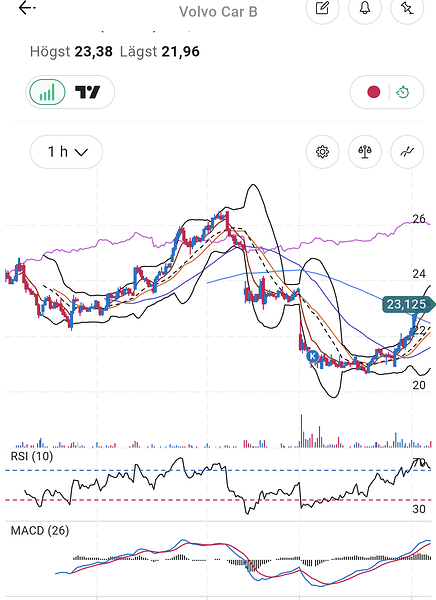436x600 pixels.
Task: Tap the tallest red volume bar
Action: coord(301,431)
